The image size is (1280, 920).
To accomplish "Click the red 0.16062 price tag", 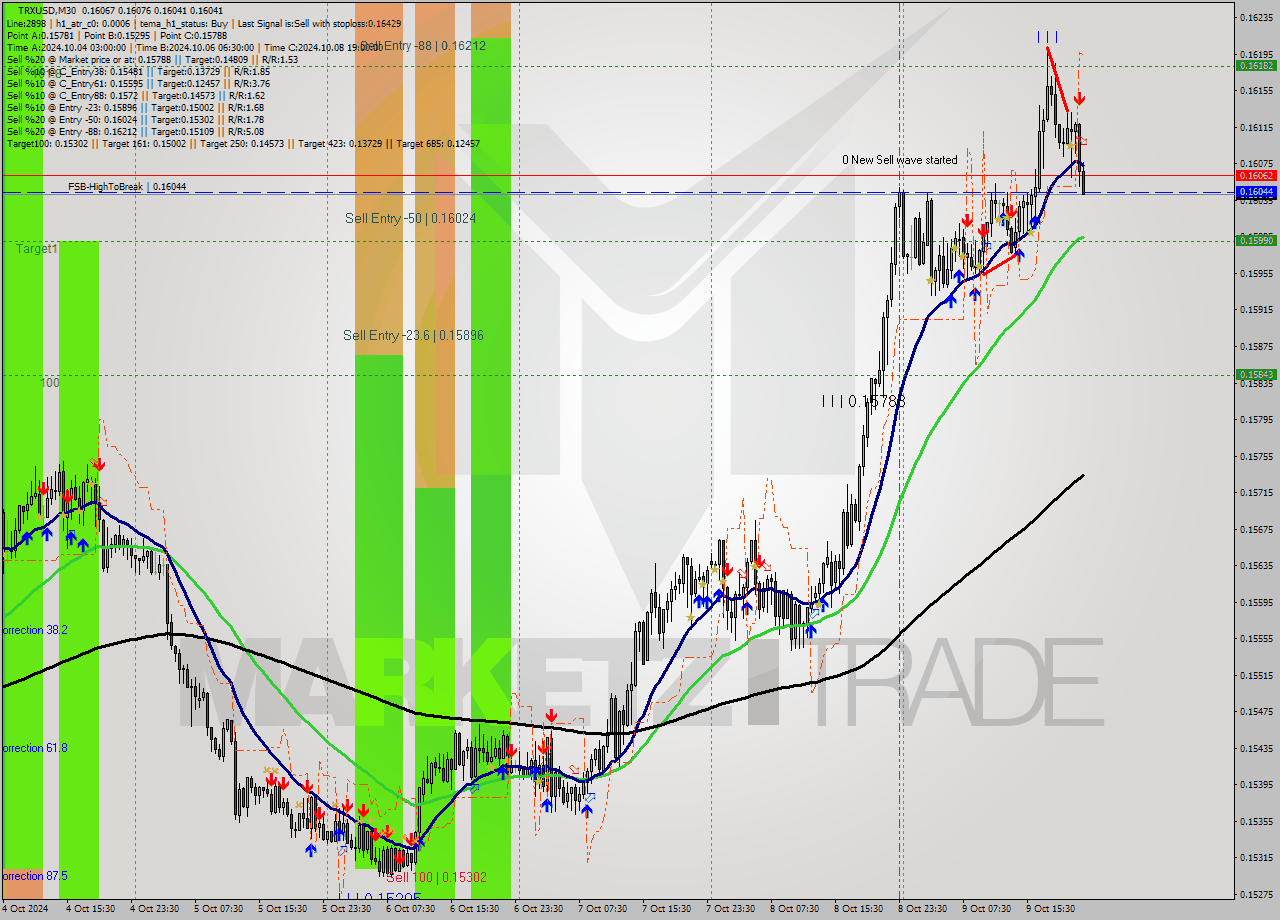I will click(1255, 175).
